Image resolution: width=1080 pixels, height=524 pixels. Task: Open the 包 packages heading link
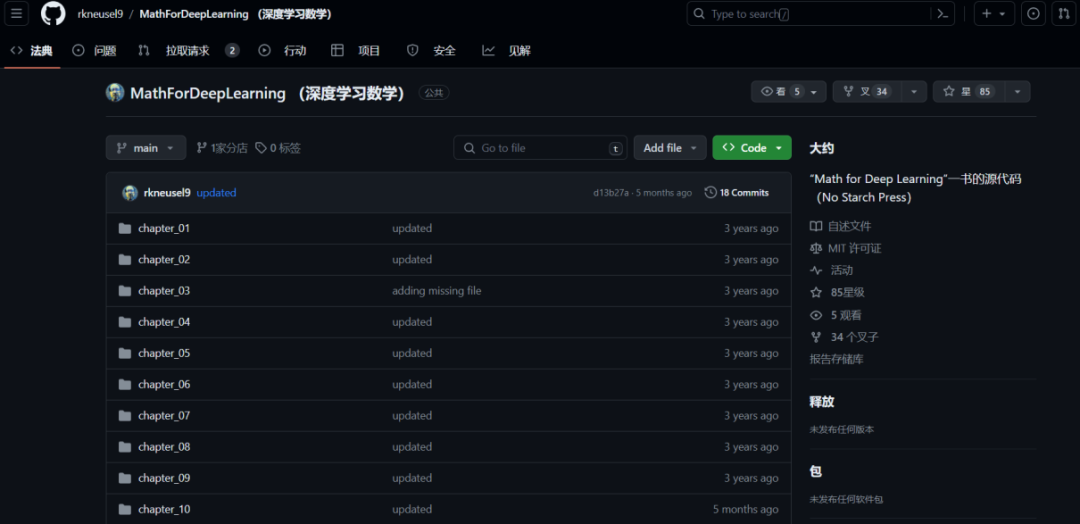tap(816, 472)
